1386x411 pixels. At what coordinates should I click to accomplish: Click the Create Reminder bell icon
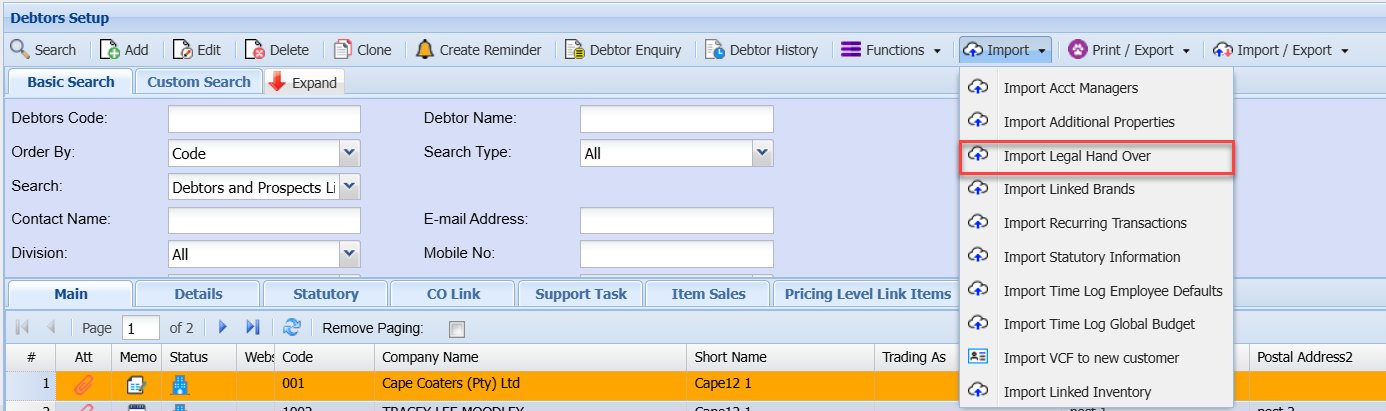425,49
